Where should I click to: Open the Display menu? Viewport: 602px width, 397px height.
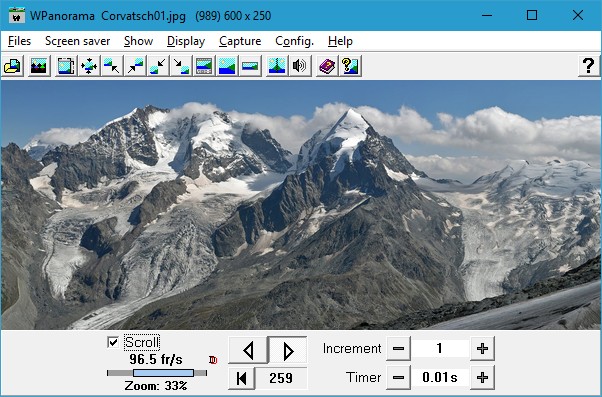pos(186,41)
